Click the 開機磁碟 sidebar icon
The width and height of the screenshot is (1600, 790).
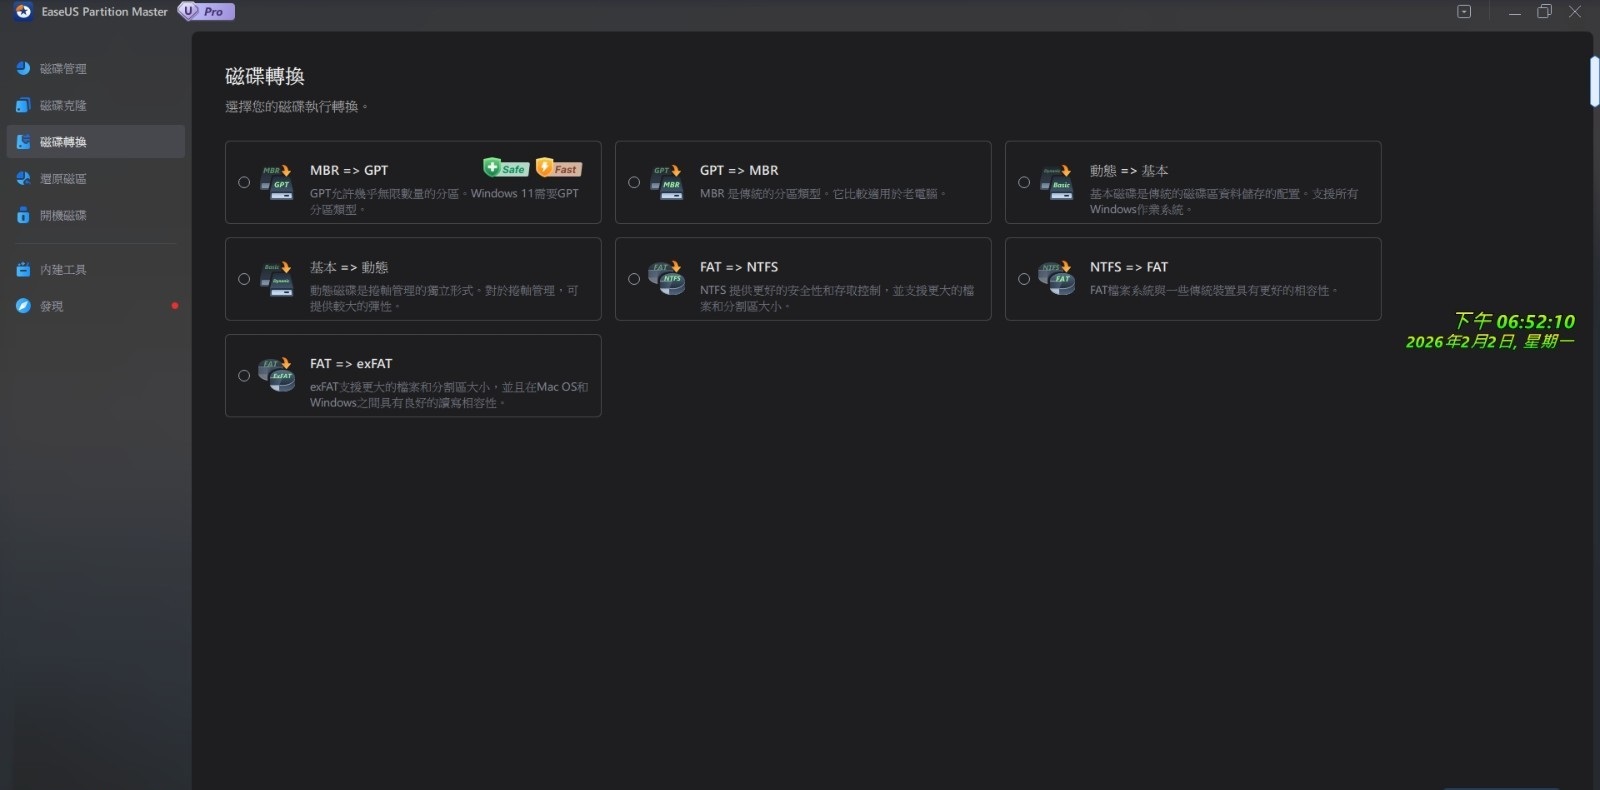(23, 215)
